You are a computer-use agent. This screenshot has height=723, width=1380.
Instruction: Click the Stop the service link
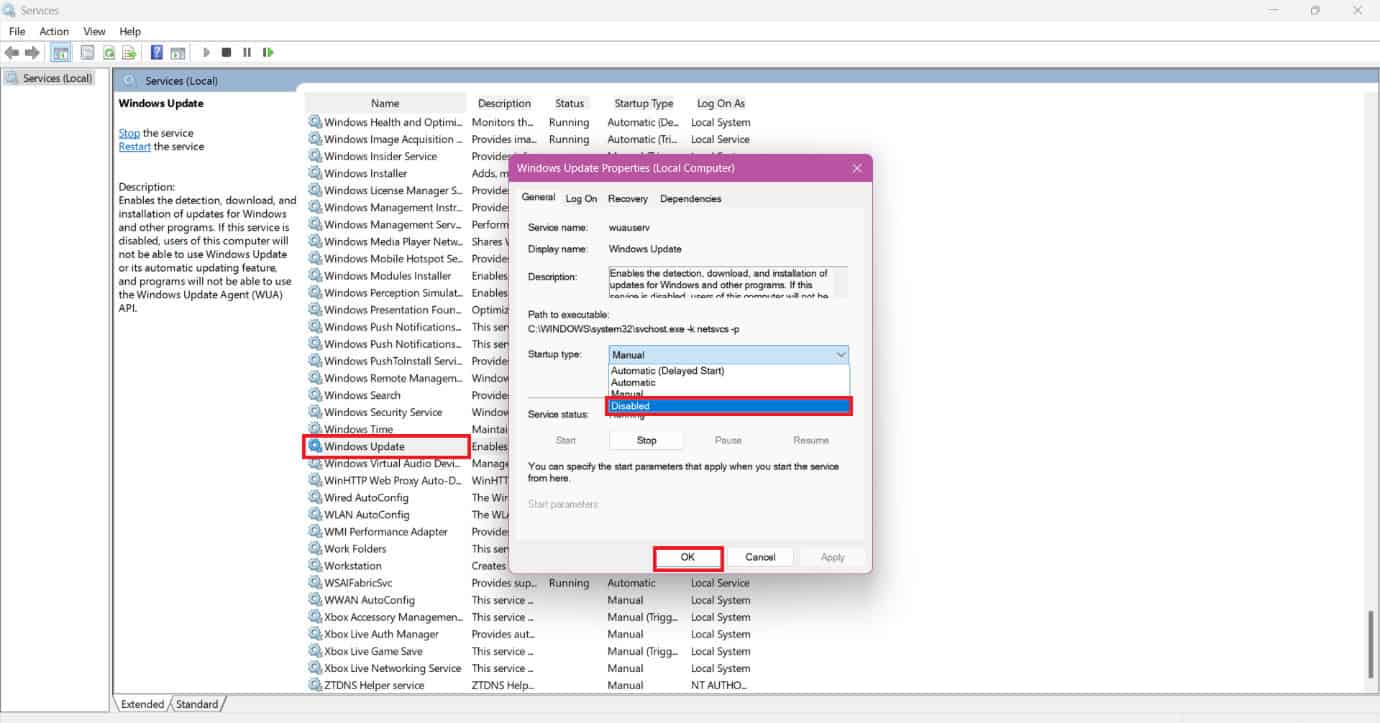(x=129, y=133)
